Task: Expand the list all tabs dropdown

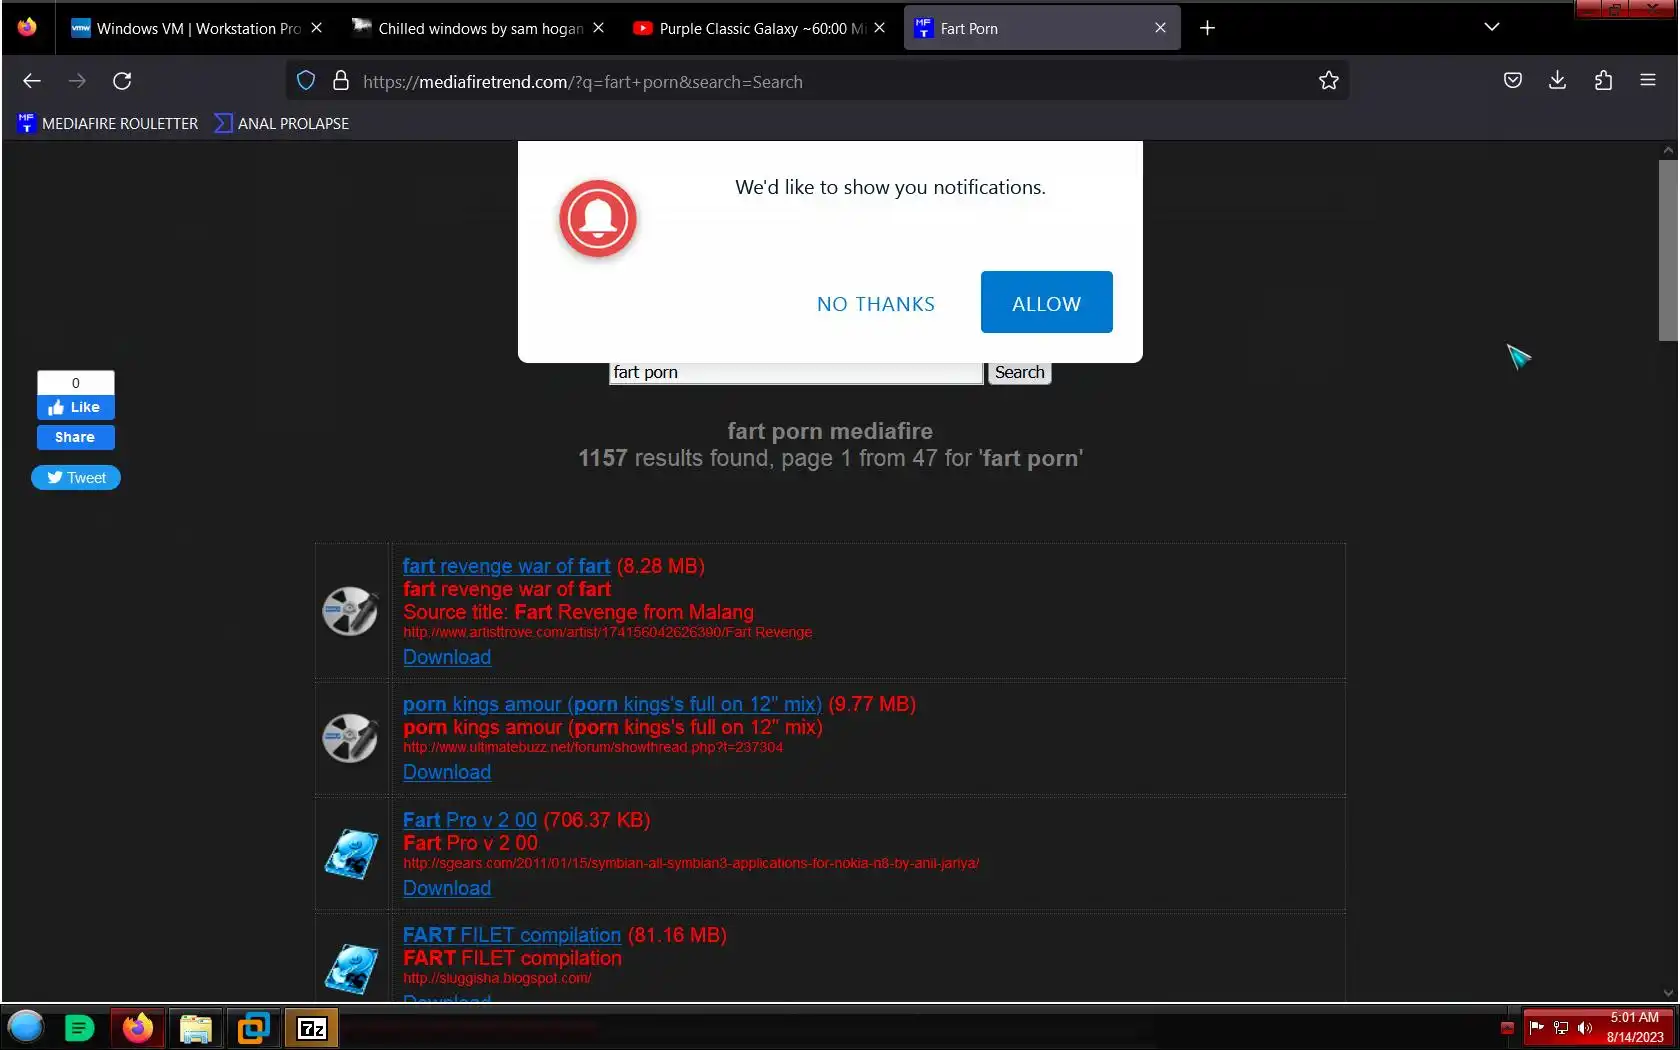Action: pyautogui.click(x=1492, y=27)
